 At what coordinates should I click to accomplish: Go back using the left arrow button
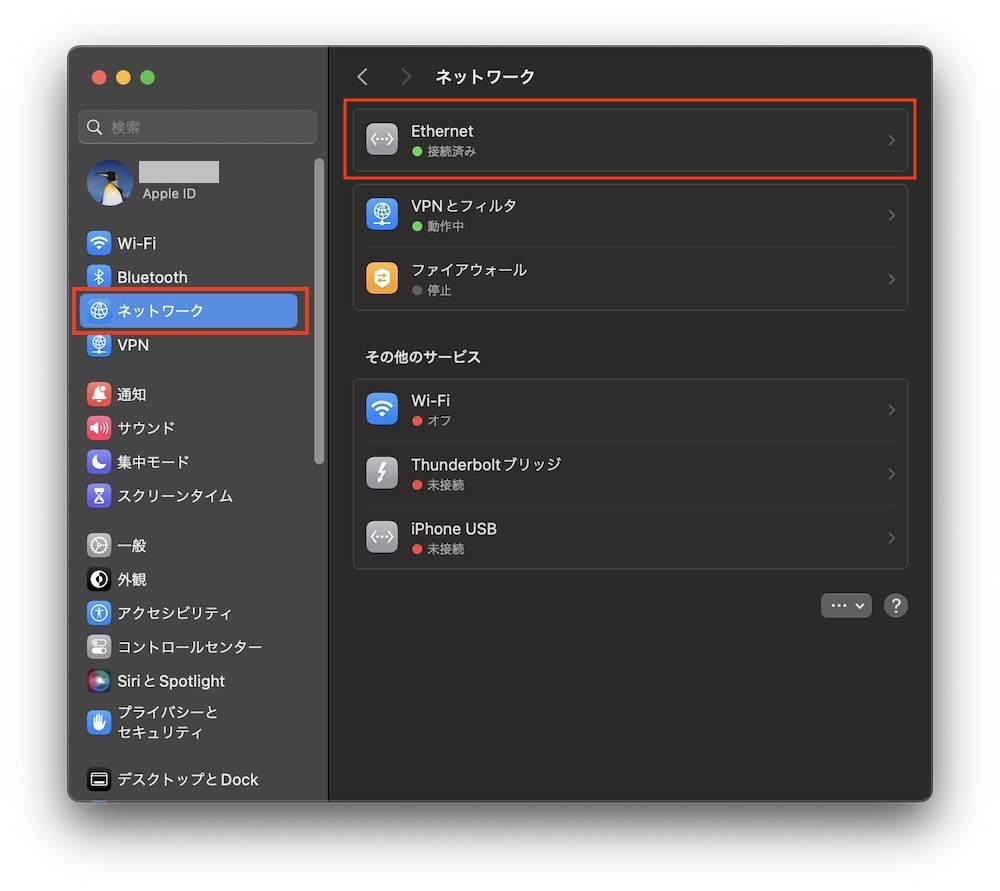click(x=363, y=77)
